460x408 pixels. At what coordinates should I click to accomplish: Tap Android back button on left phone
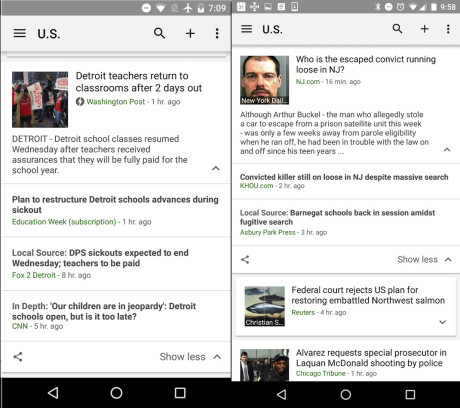click(x=53, y=393)
